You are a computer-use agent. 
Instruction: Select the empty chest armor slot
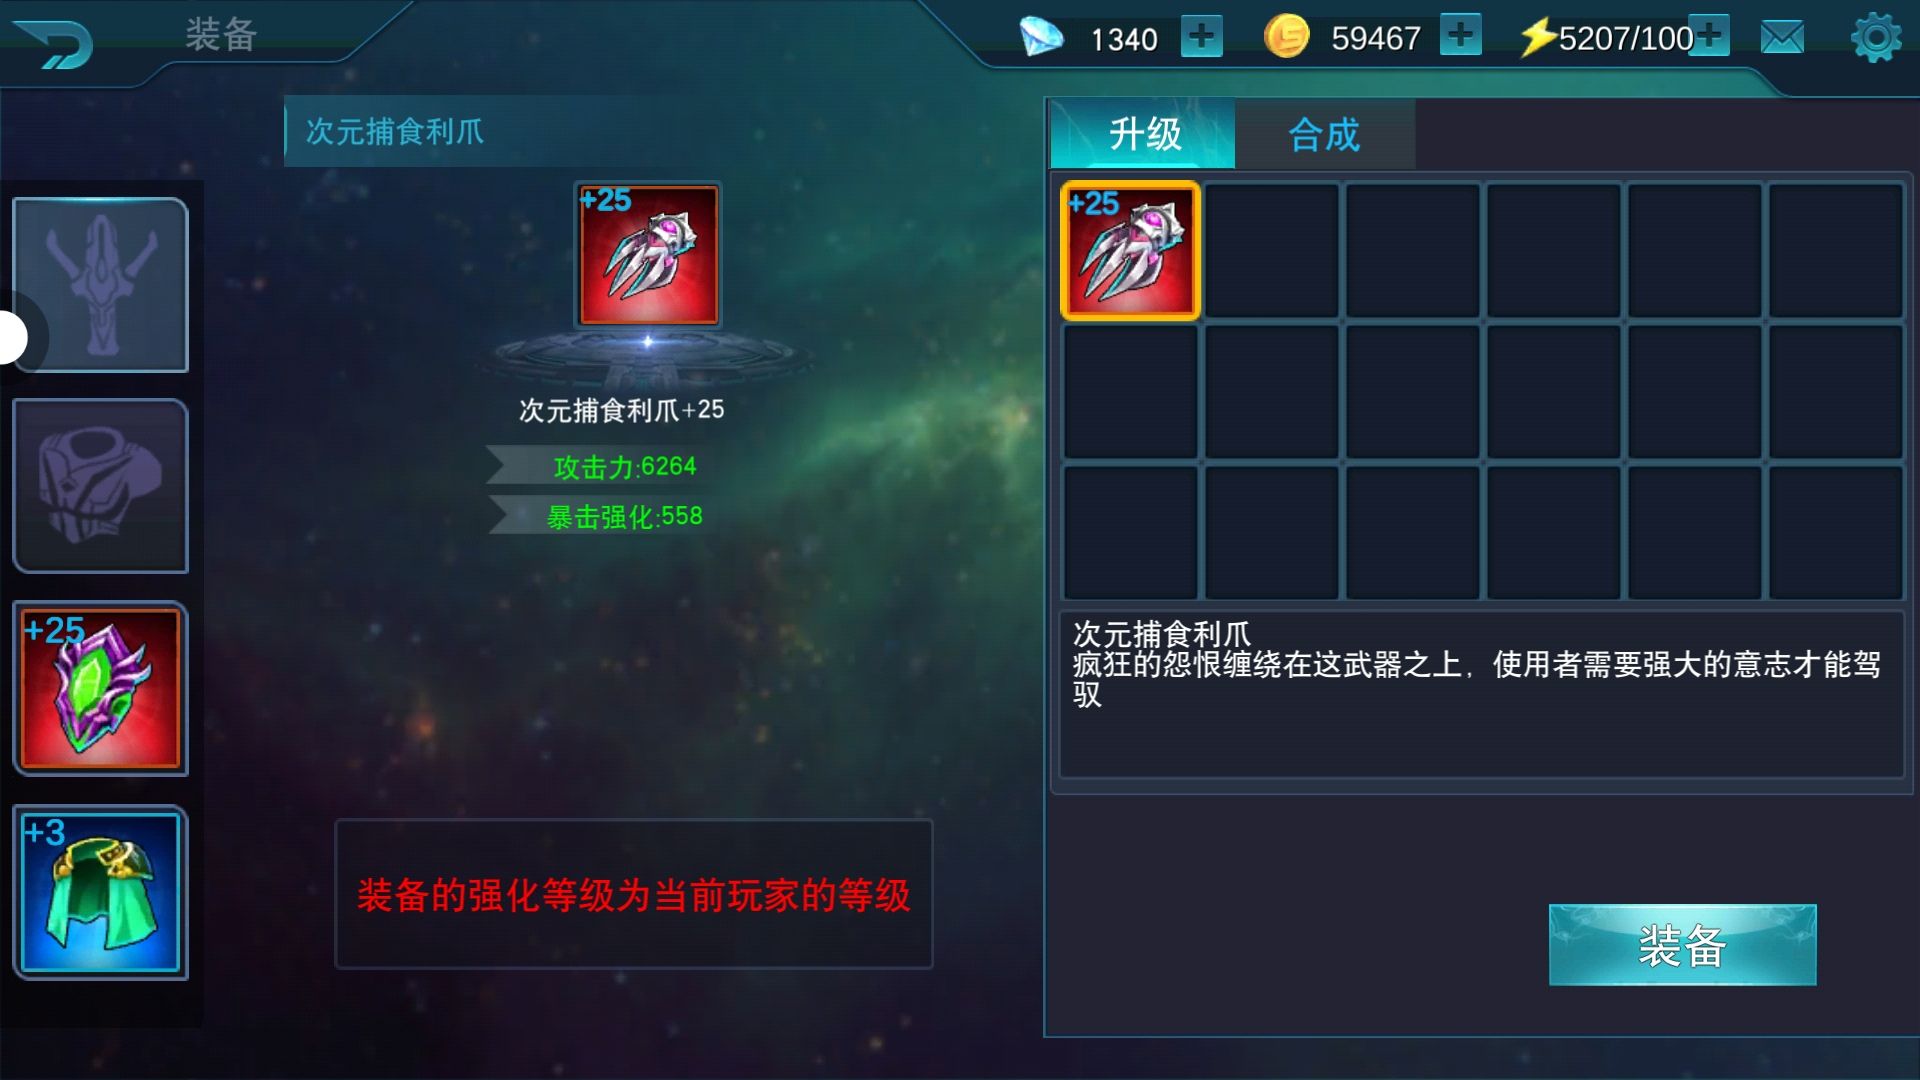coord(100,486)
